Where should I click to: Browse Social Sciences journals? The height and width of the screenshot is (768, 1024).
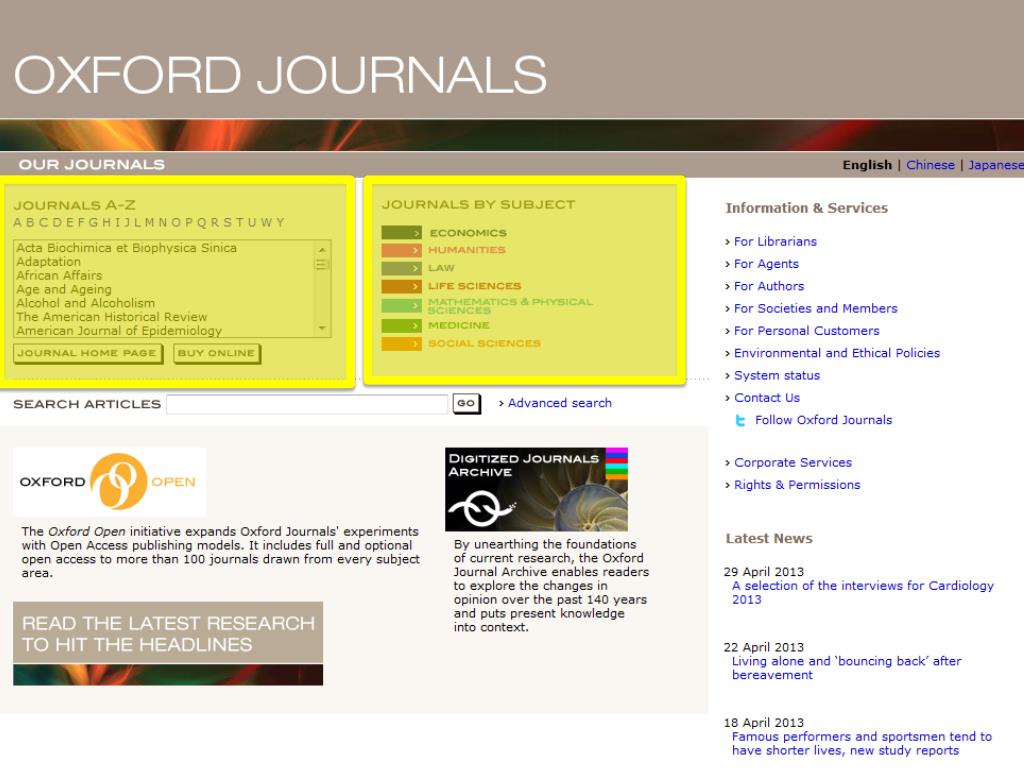[x=484, y=344]
